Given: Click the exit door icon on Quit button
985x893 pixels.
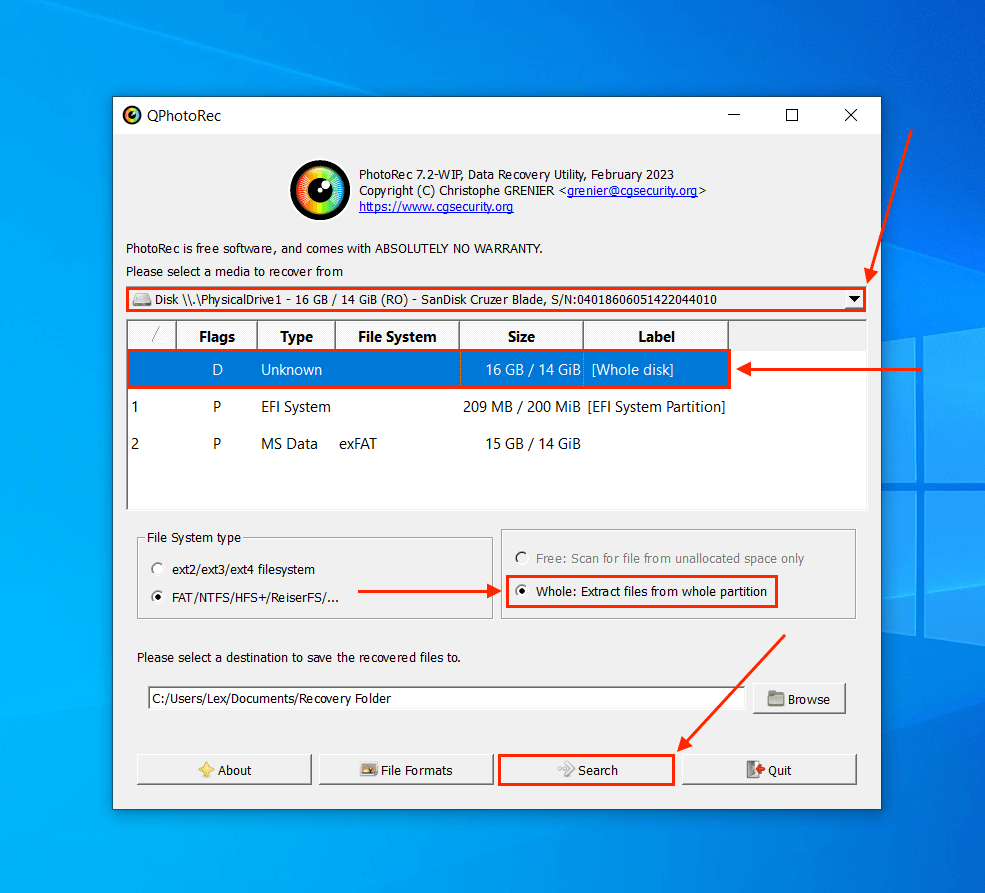Looking at the screenshot, I should [x=755, y=770].
